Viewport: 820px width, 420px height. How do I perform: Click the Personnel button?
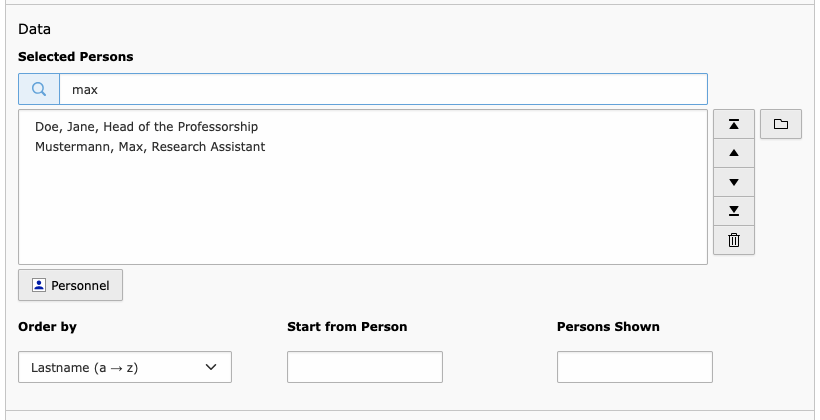71,285
